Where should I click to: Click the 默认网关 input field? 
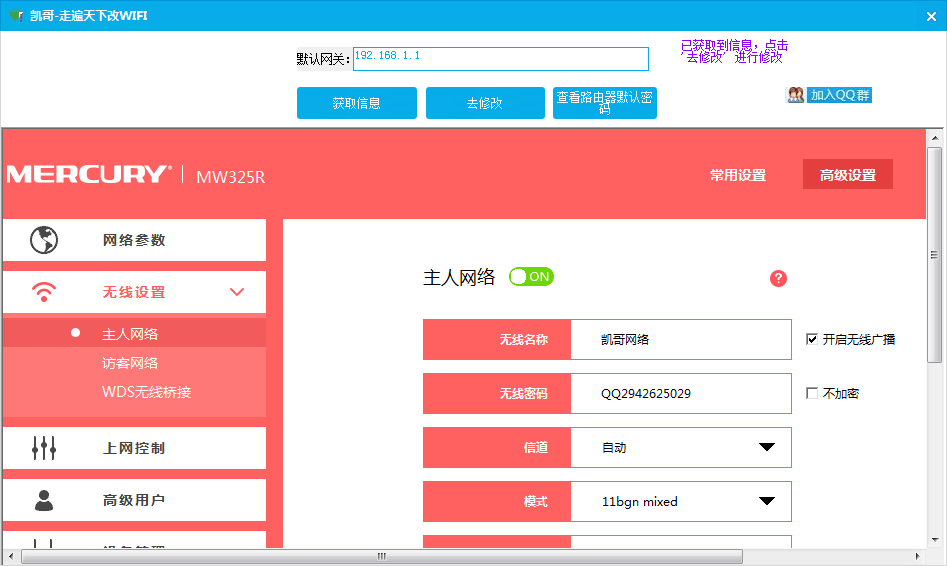point(501,59)
